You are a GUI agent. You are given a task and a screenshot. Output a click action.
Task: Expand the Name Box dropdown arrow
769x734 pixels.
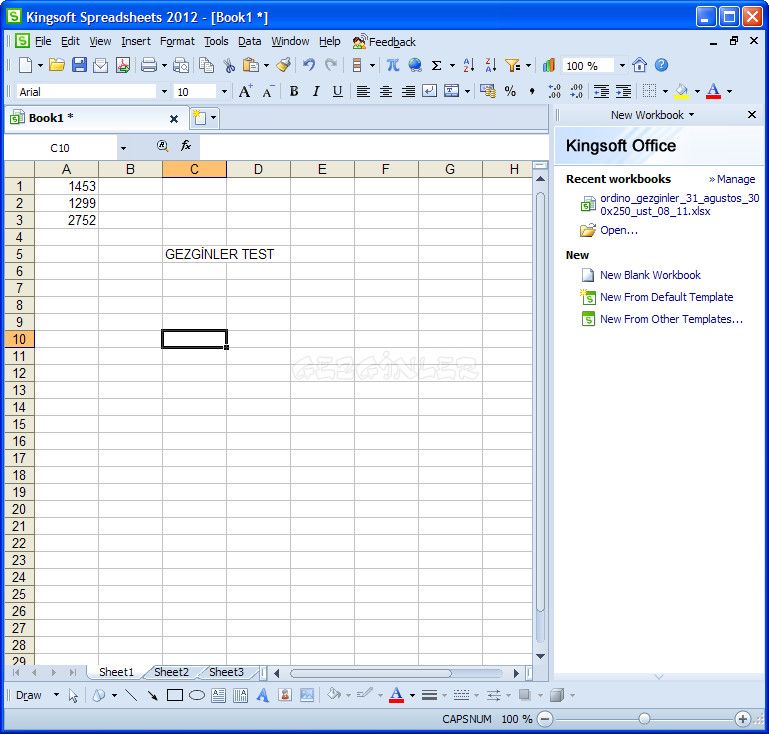click(x=123, y=148)
